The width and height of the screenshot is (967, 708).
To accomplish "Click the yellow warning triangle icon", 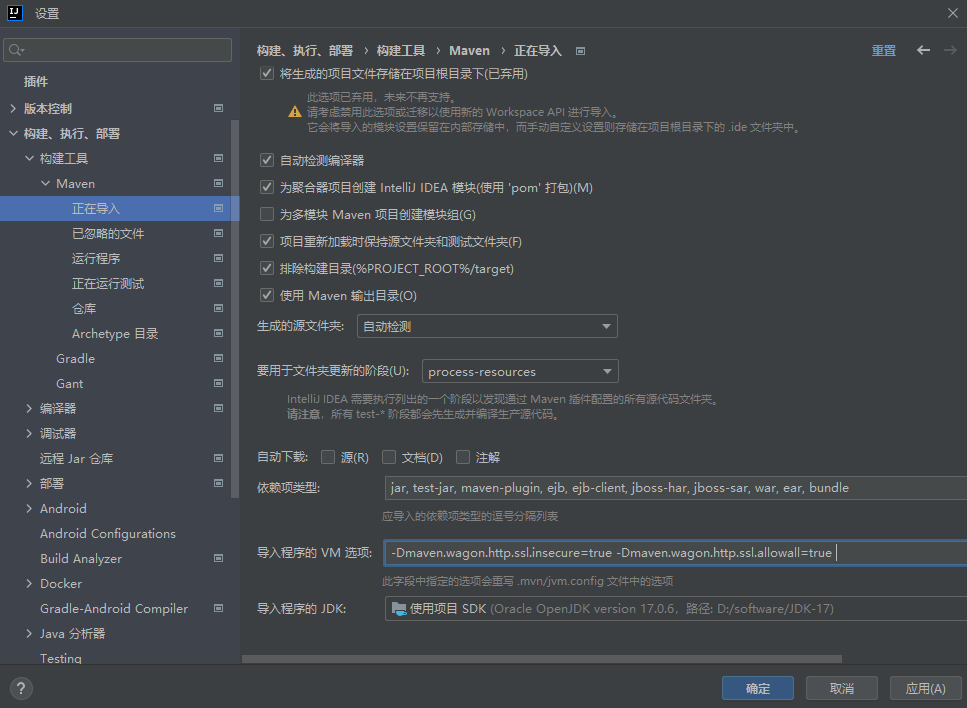I will 295,112.
